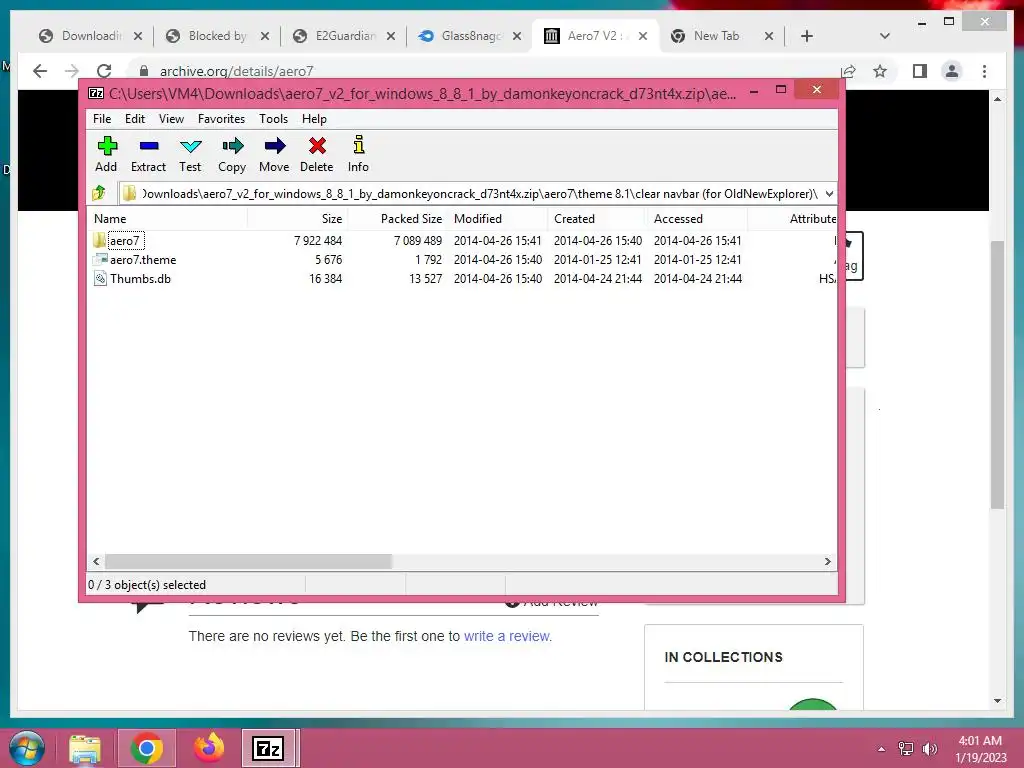Open a new Chrome tab
1024x768 pixels.
click(807, 36)
